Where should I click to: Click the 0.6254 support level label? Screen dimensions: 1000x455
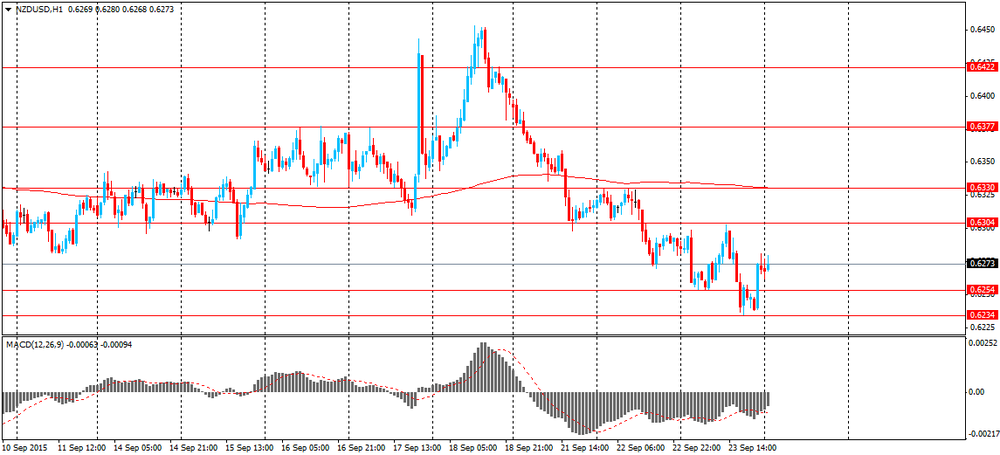[980, 290]
